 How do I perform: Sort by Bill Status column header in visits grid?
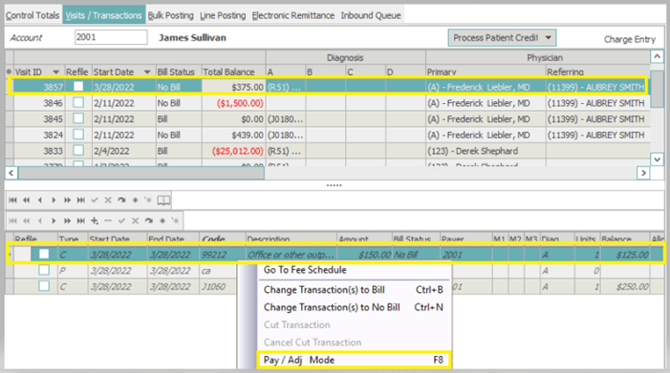[x=176, y=72]
